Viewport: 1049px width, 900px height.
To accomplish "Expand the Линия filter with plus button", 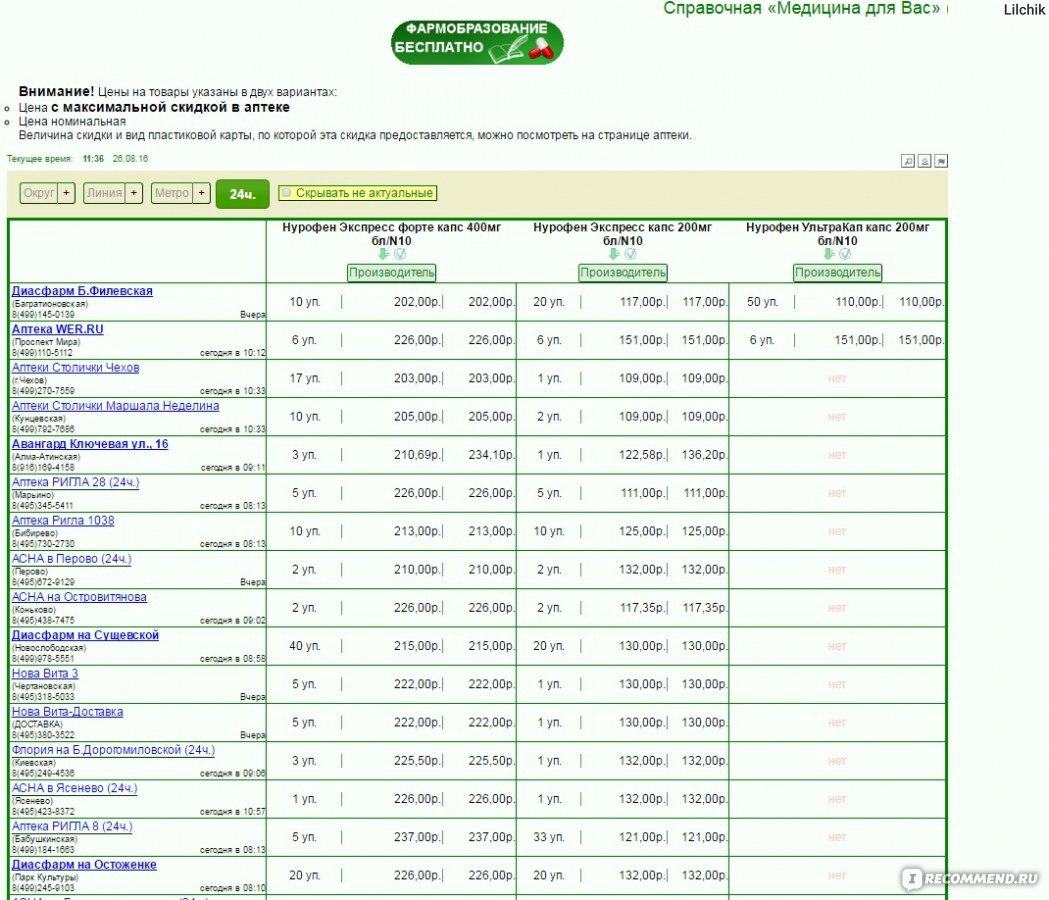I will coord(134,193).
